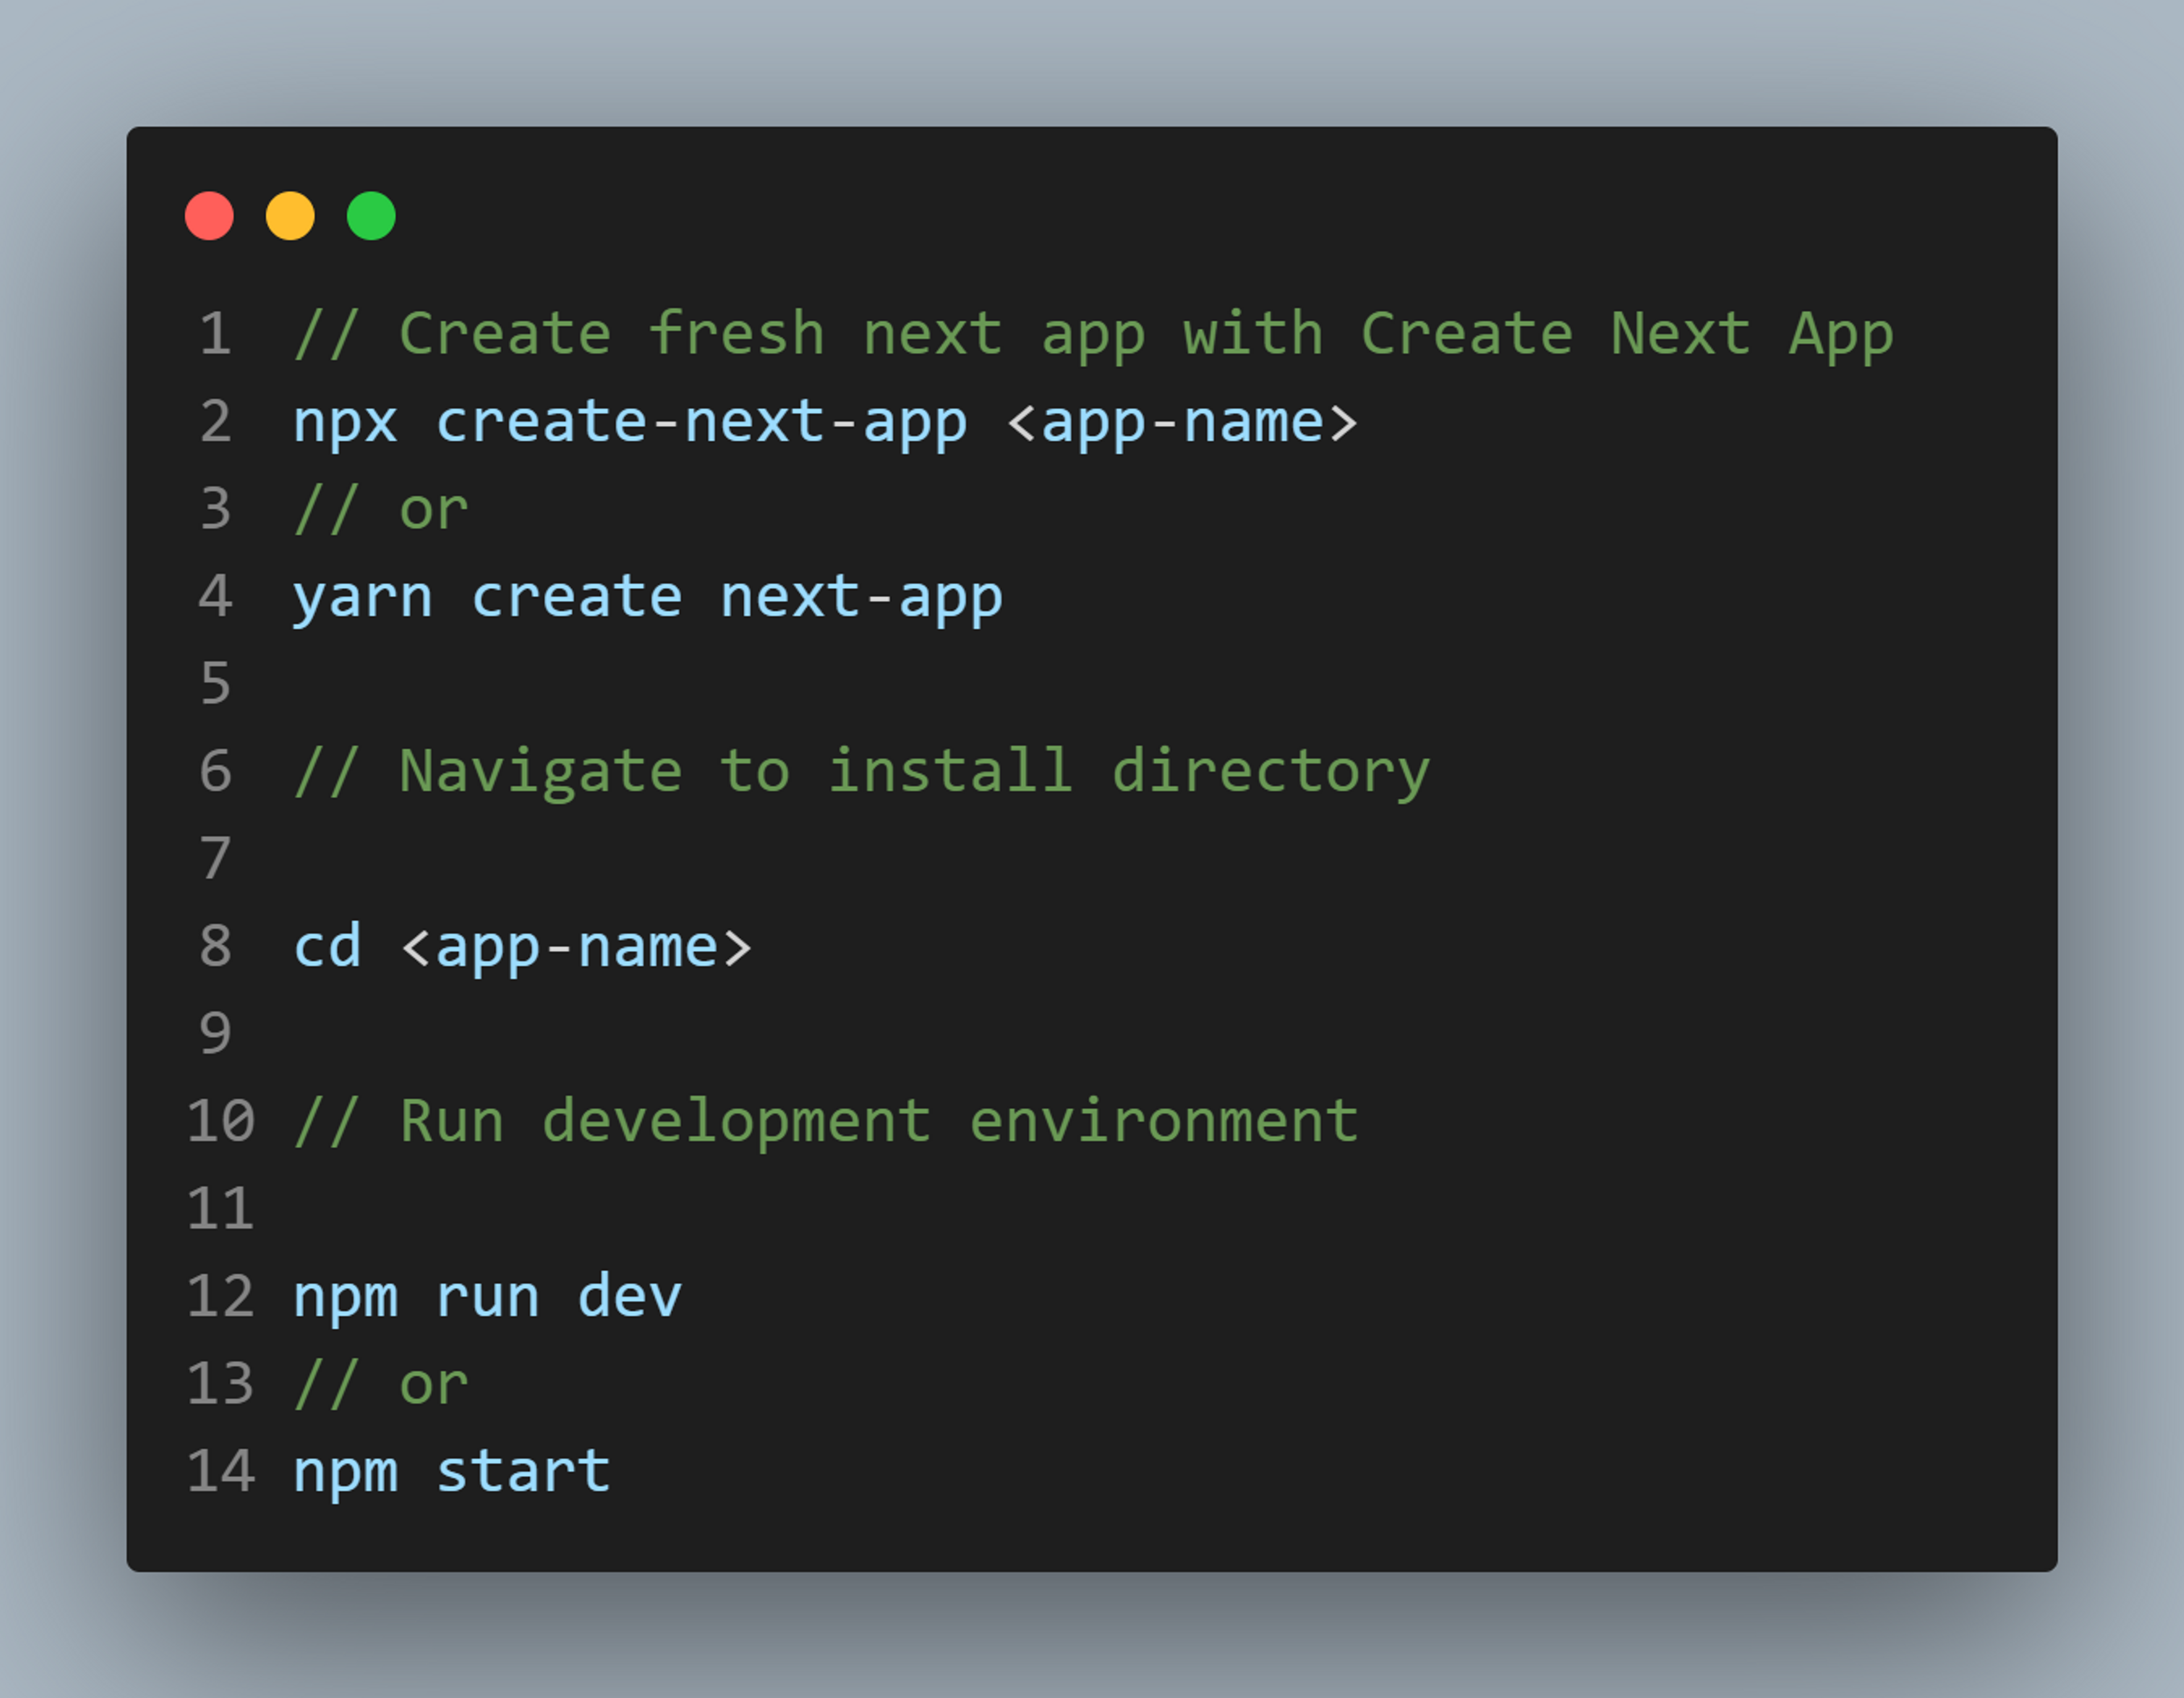Click 'create-next-app' on line 2

point(702,422)
